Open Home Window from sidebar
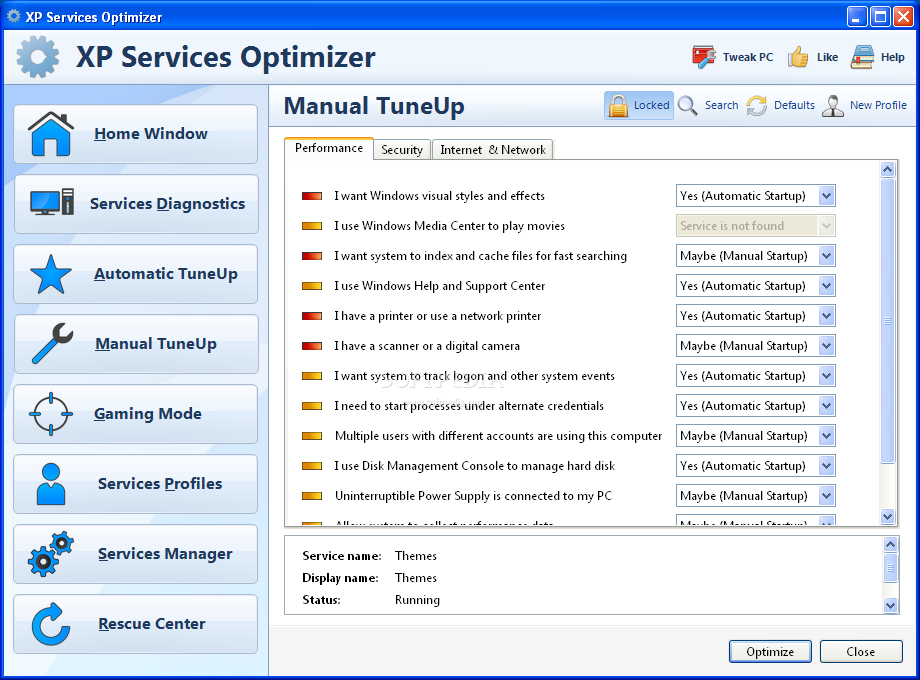 click(x=136, y=134)
